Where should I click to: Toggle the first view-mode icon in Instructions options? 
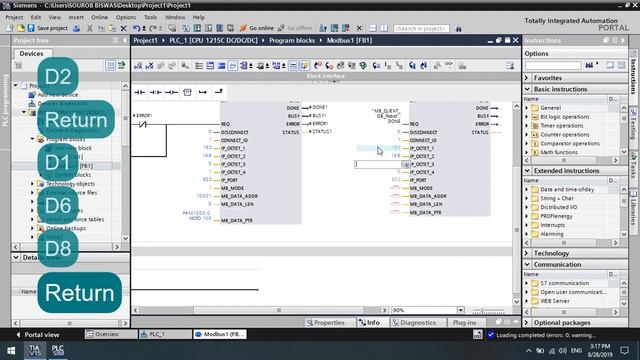[610, 65]
